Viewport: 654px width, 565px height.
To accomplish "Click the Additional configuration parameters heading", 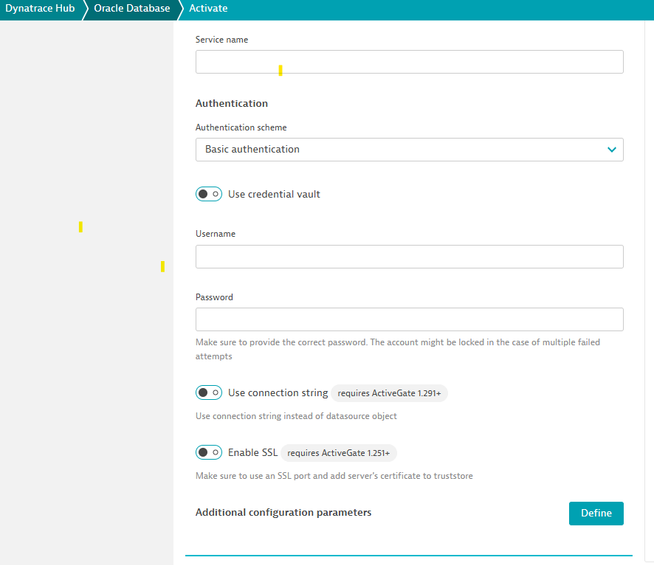I will [x=283, y=513].
